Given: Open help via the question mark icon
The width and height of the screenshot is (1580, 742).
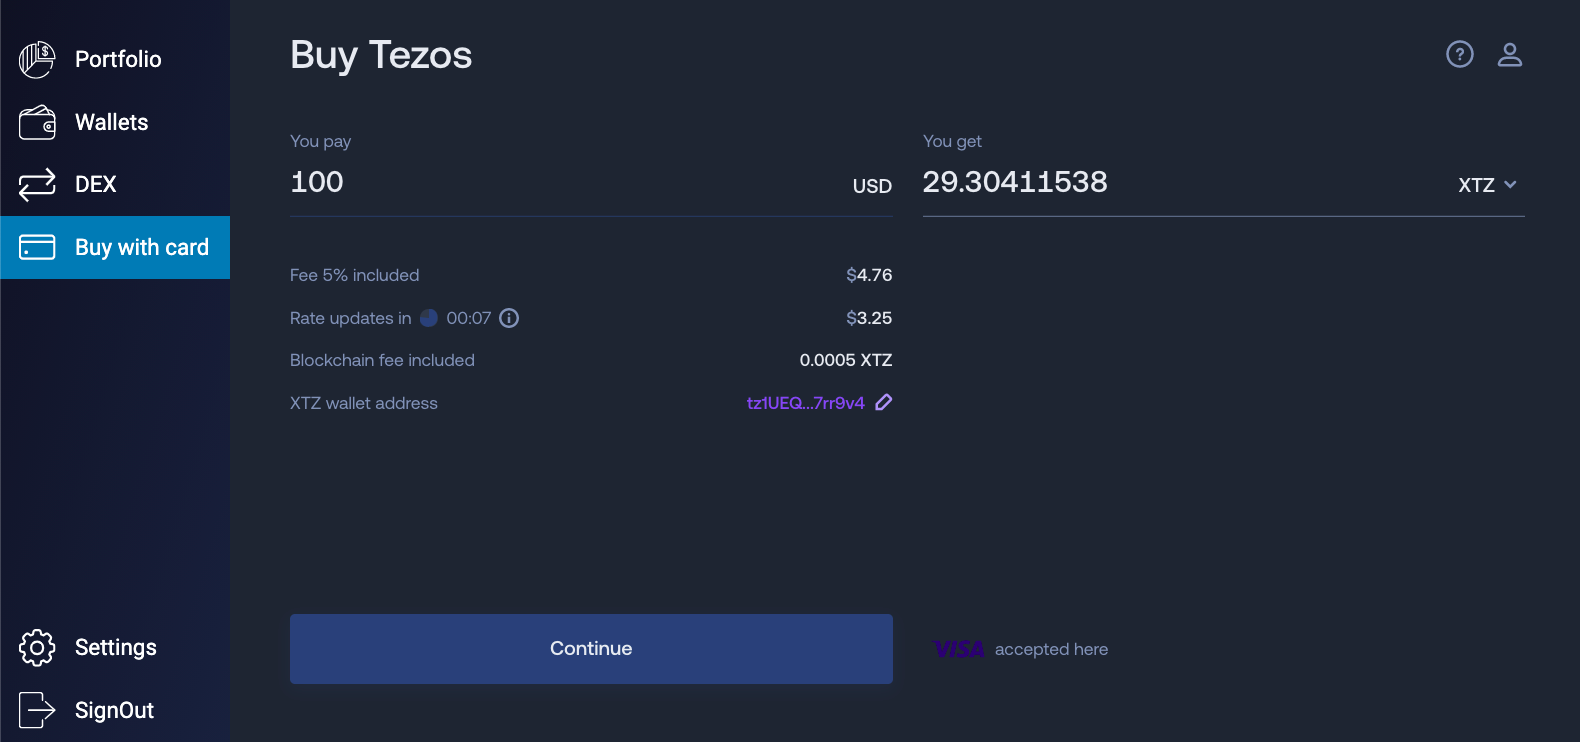Looking at the screenshot, I should coord(1459,55).
